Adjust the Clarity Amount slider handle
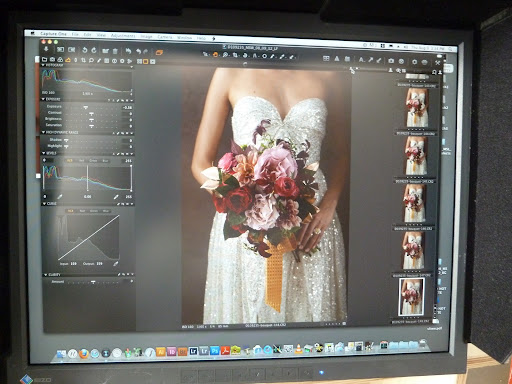Screen dimensions: 512x384 tap(93, 283)
